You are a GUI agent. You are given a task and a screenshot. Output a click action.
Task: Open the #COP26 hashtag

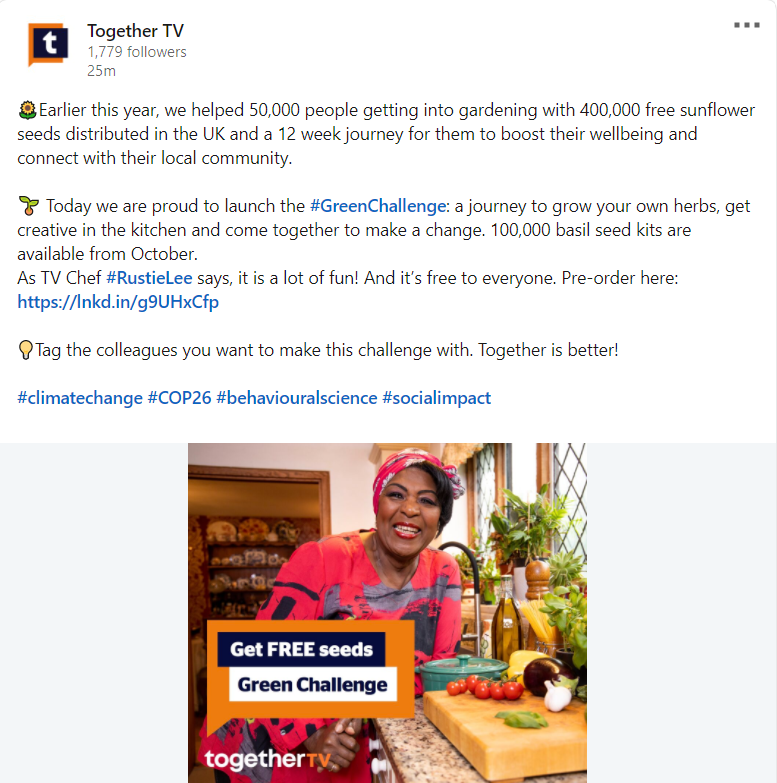(179, 398)
